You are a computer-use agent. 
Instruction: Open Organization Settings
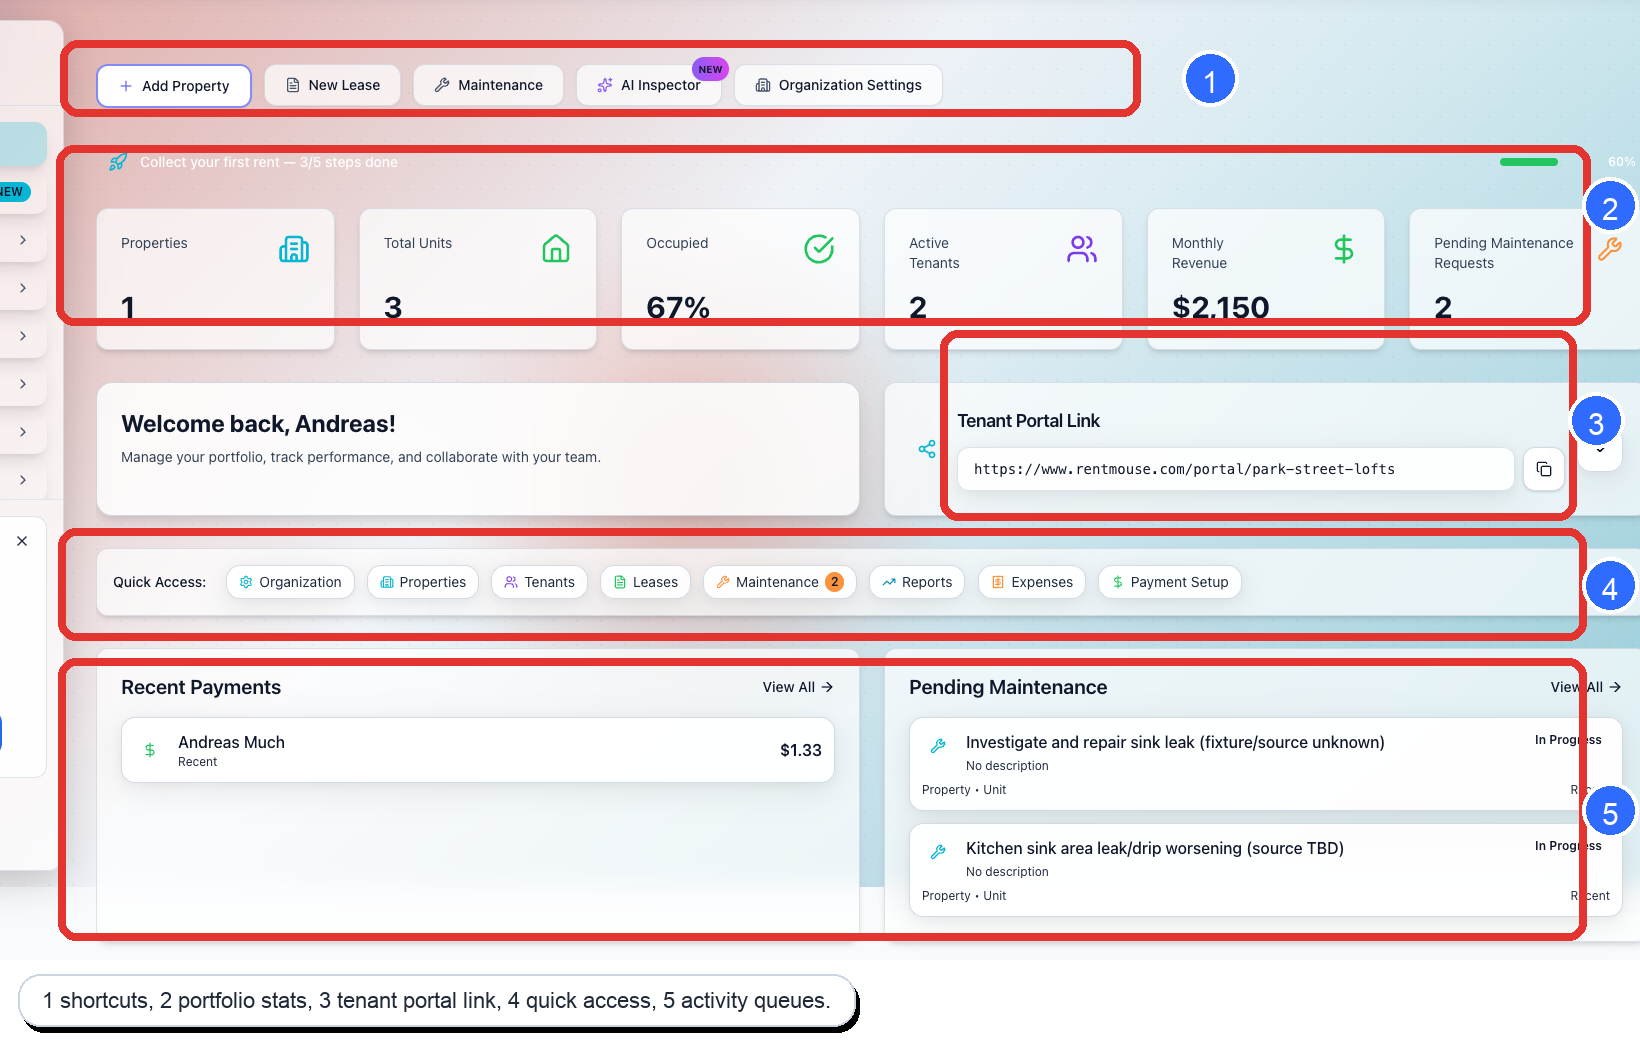point(838,85)
